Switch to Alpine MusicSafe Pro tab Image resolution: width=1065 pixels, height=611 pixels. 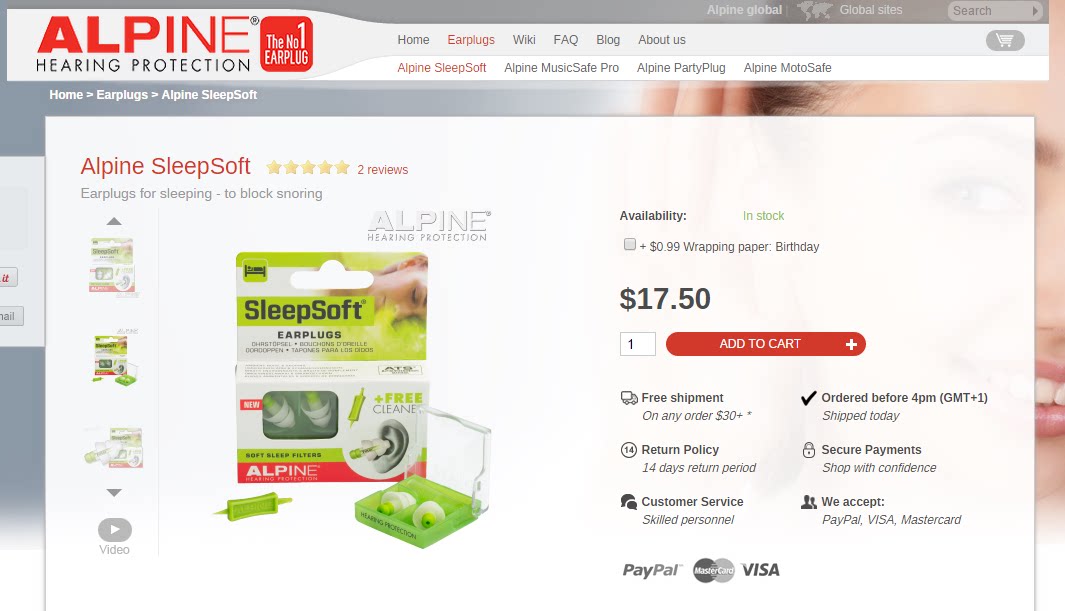click(561, 68)
